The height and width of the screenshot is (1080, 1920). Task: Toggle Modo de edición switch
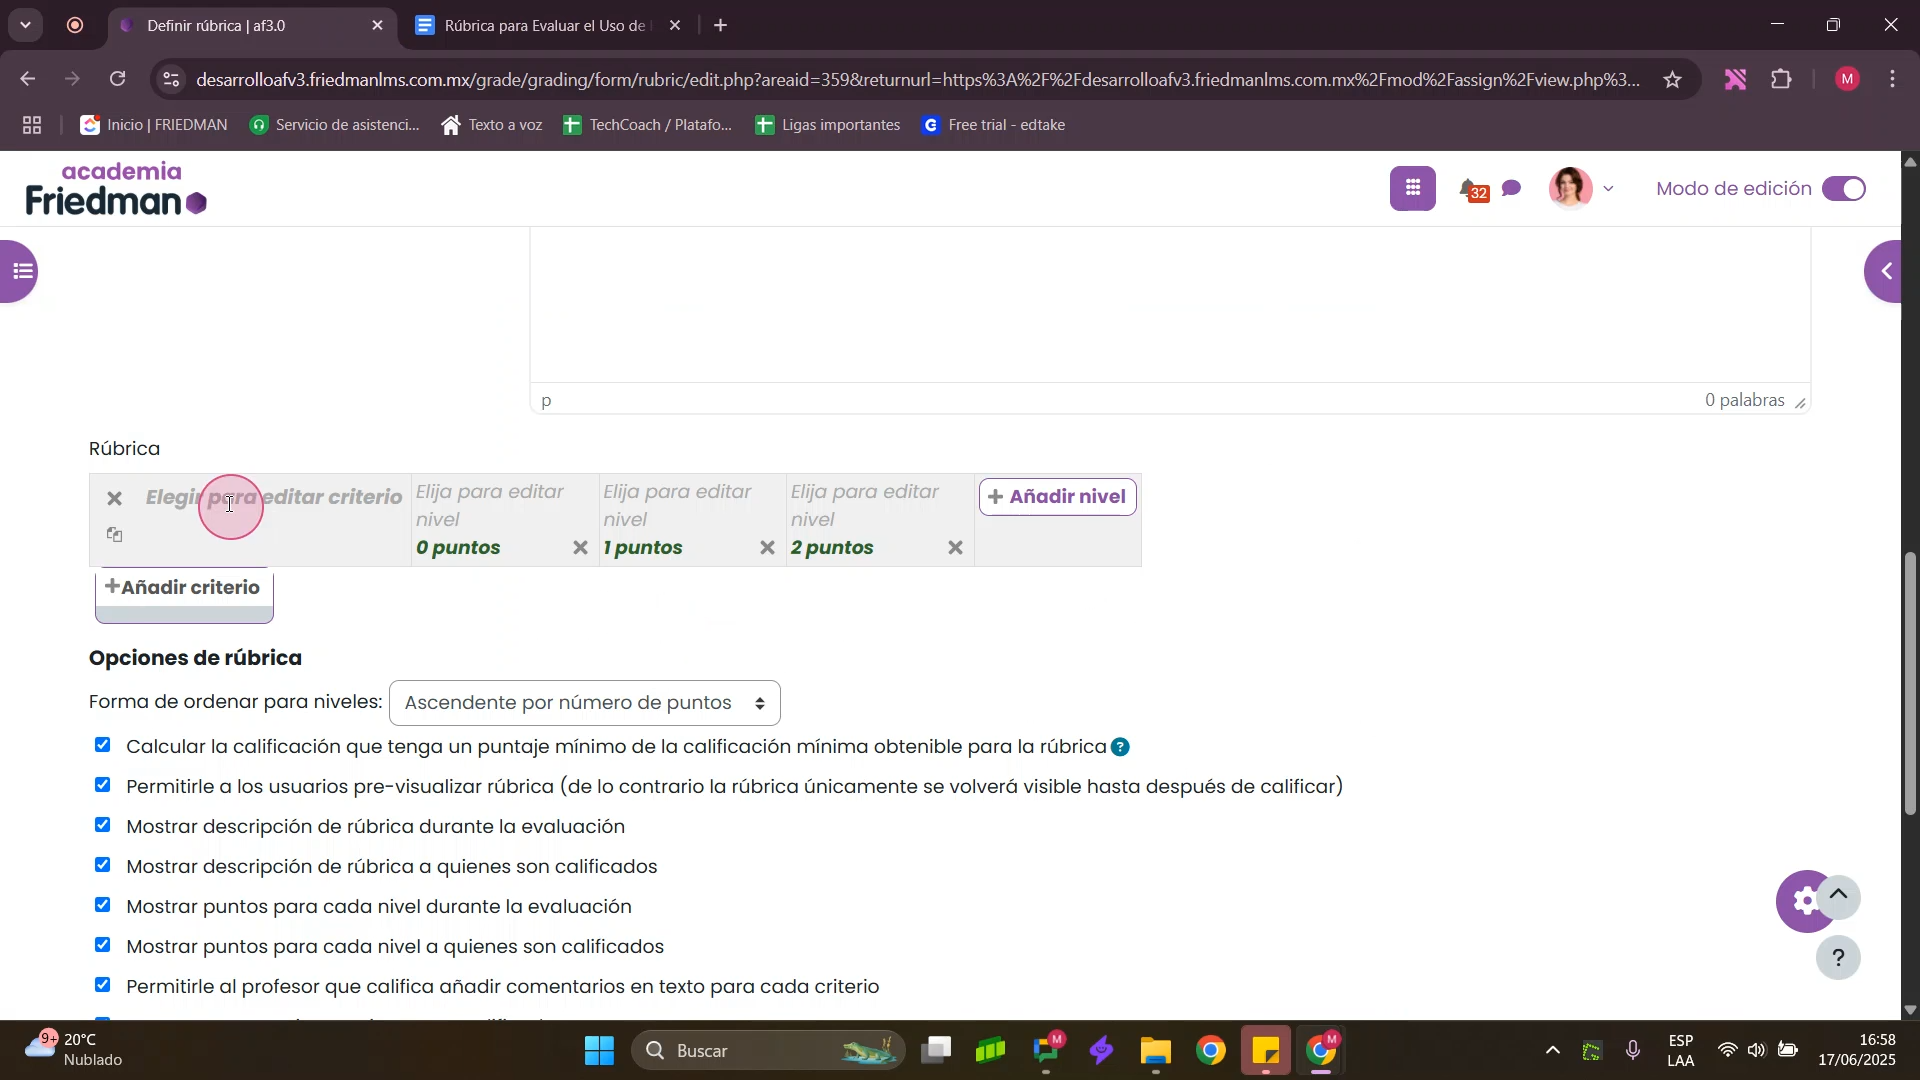point(1843,189)
